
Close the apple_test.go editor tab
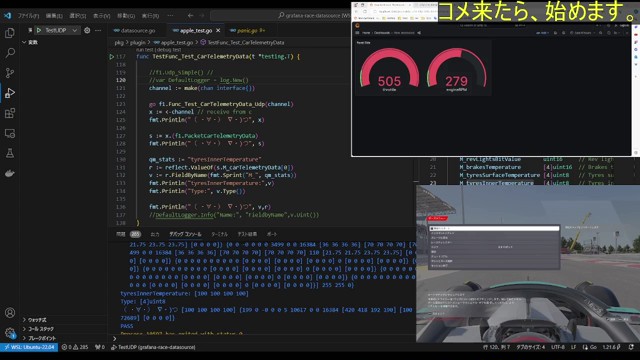(218, 31)
